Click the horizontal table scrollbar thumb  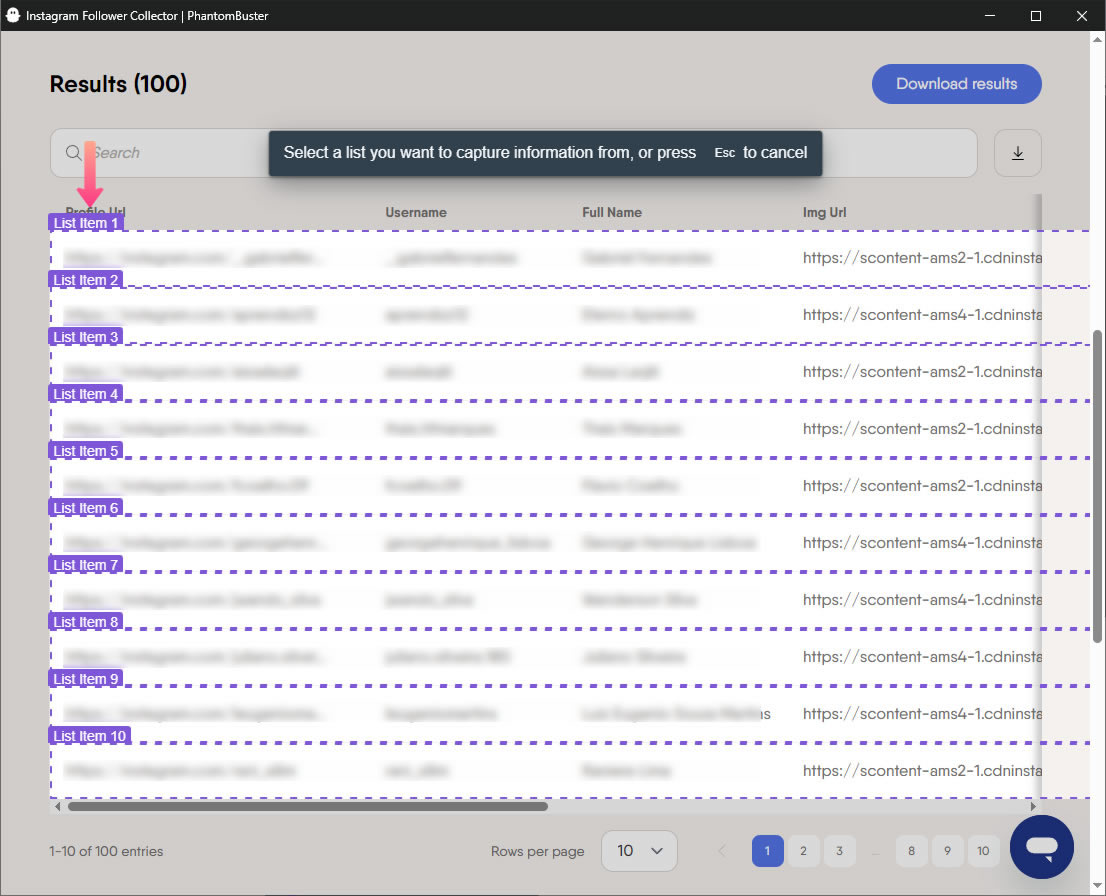tap(308, 806)
